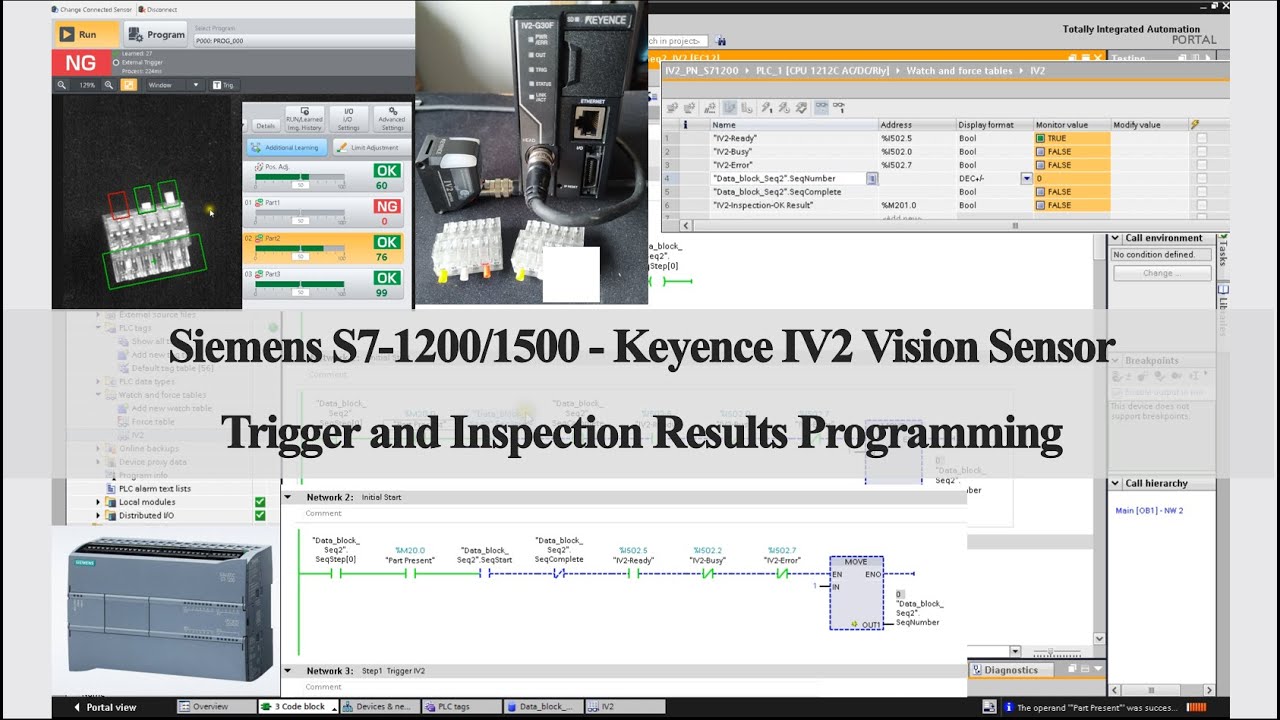1280x720 pixels.
Task: Toggle show all modify columns icon
Action: point(729,107)
